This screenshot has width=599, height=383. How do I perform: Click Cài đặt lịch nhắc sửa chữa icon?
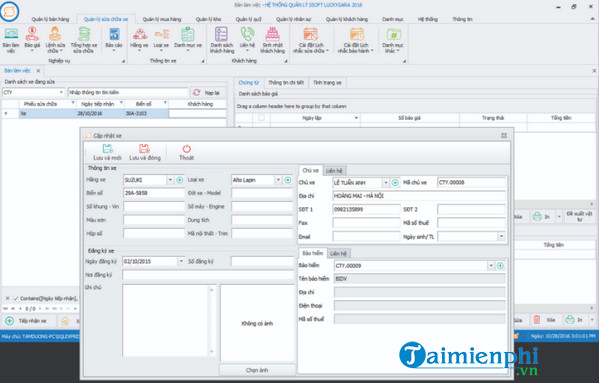tap(311, 40)
